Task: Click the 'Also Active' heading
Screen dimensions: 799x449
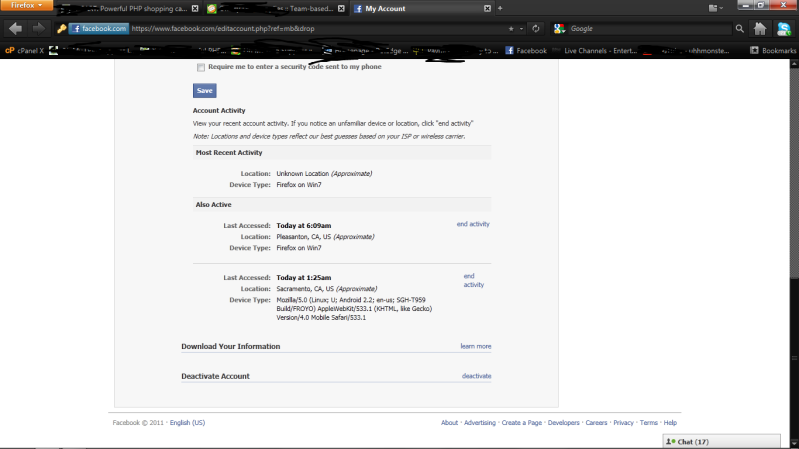Action: (x=214, y=204)
